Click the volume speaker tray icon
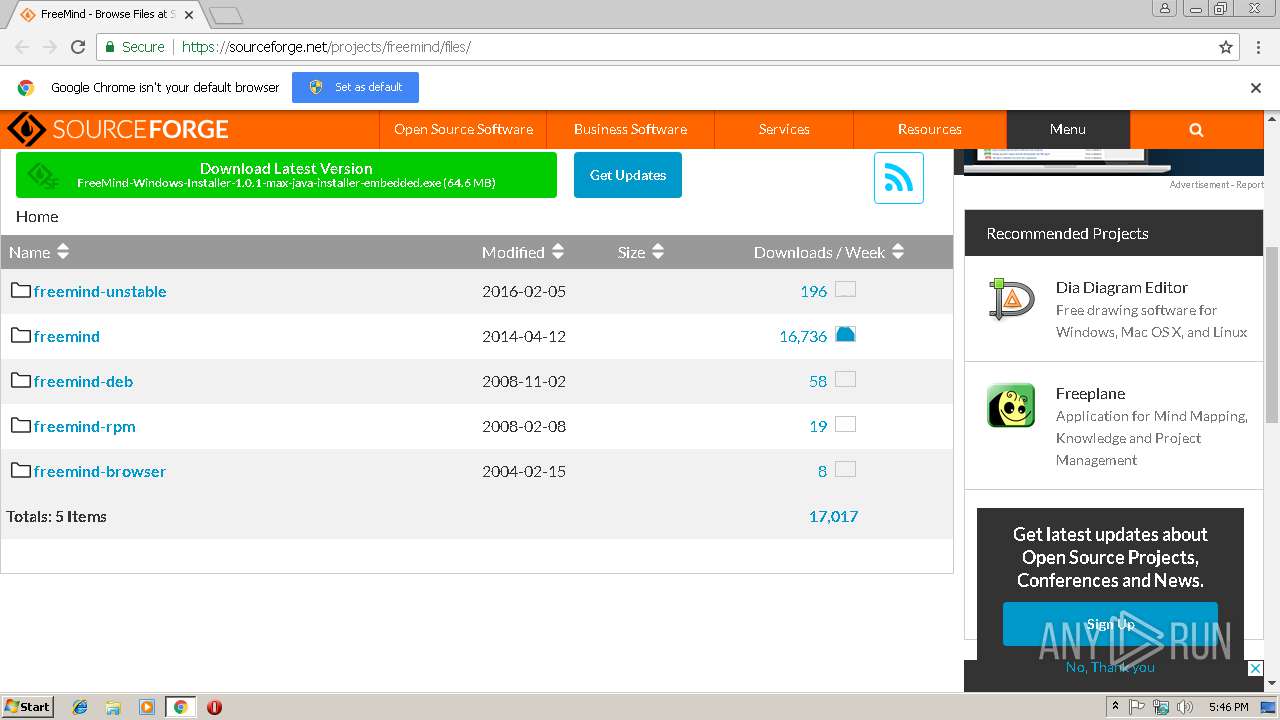 pos(1185,707)
